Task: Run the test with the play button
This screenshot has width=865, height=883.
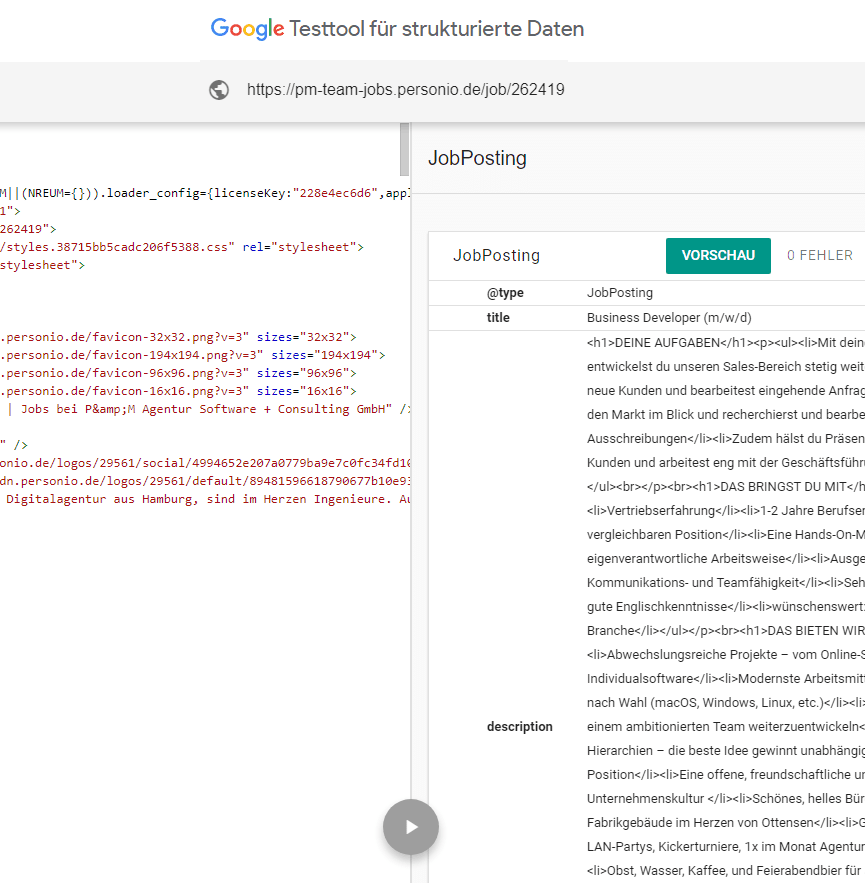Action: click(411, 827)
